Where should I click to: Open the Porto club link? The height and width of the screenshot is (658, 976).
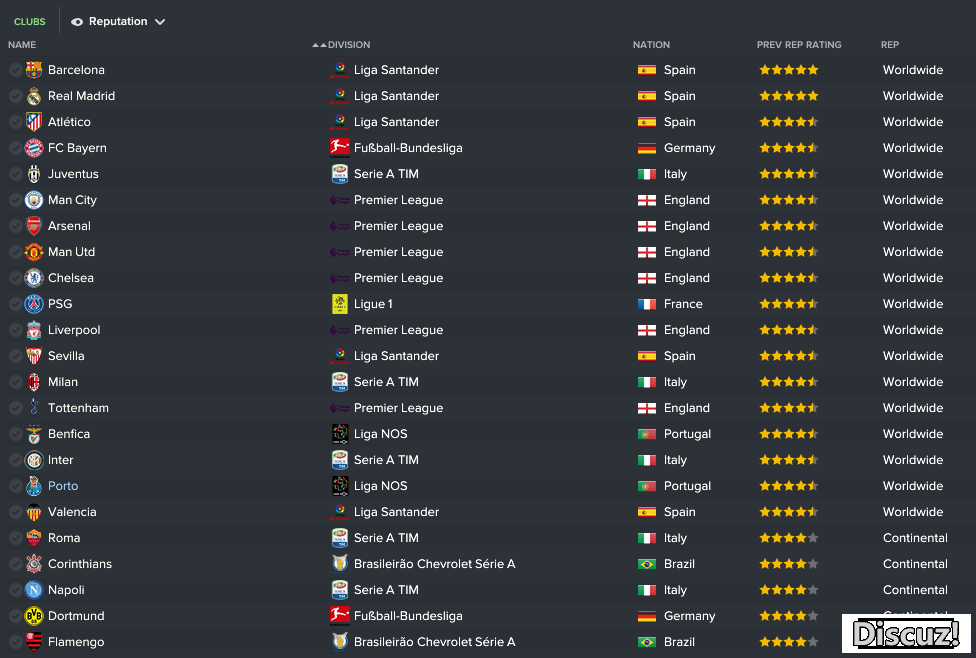tap(63, 486)
